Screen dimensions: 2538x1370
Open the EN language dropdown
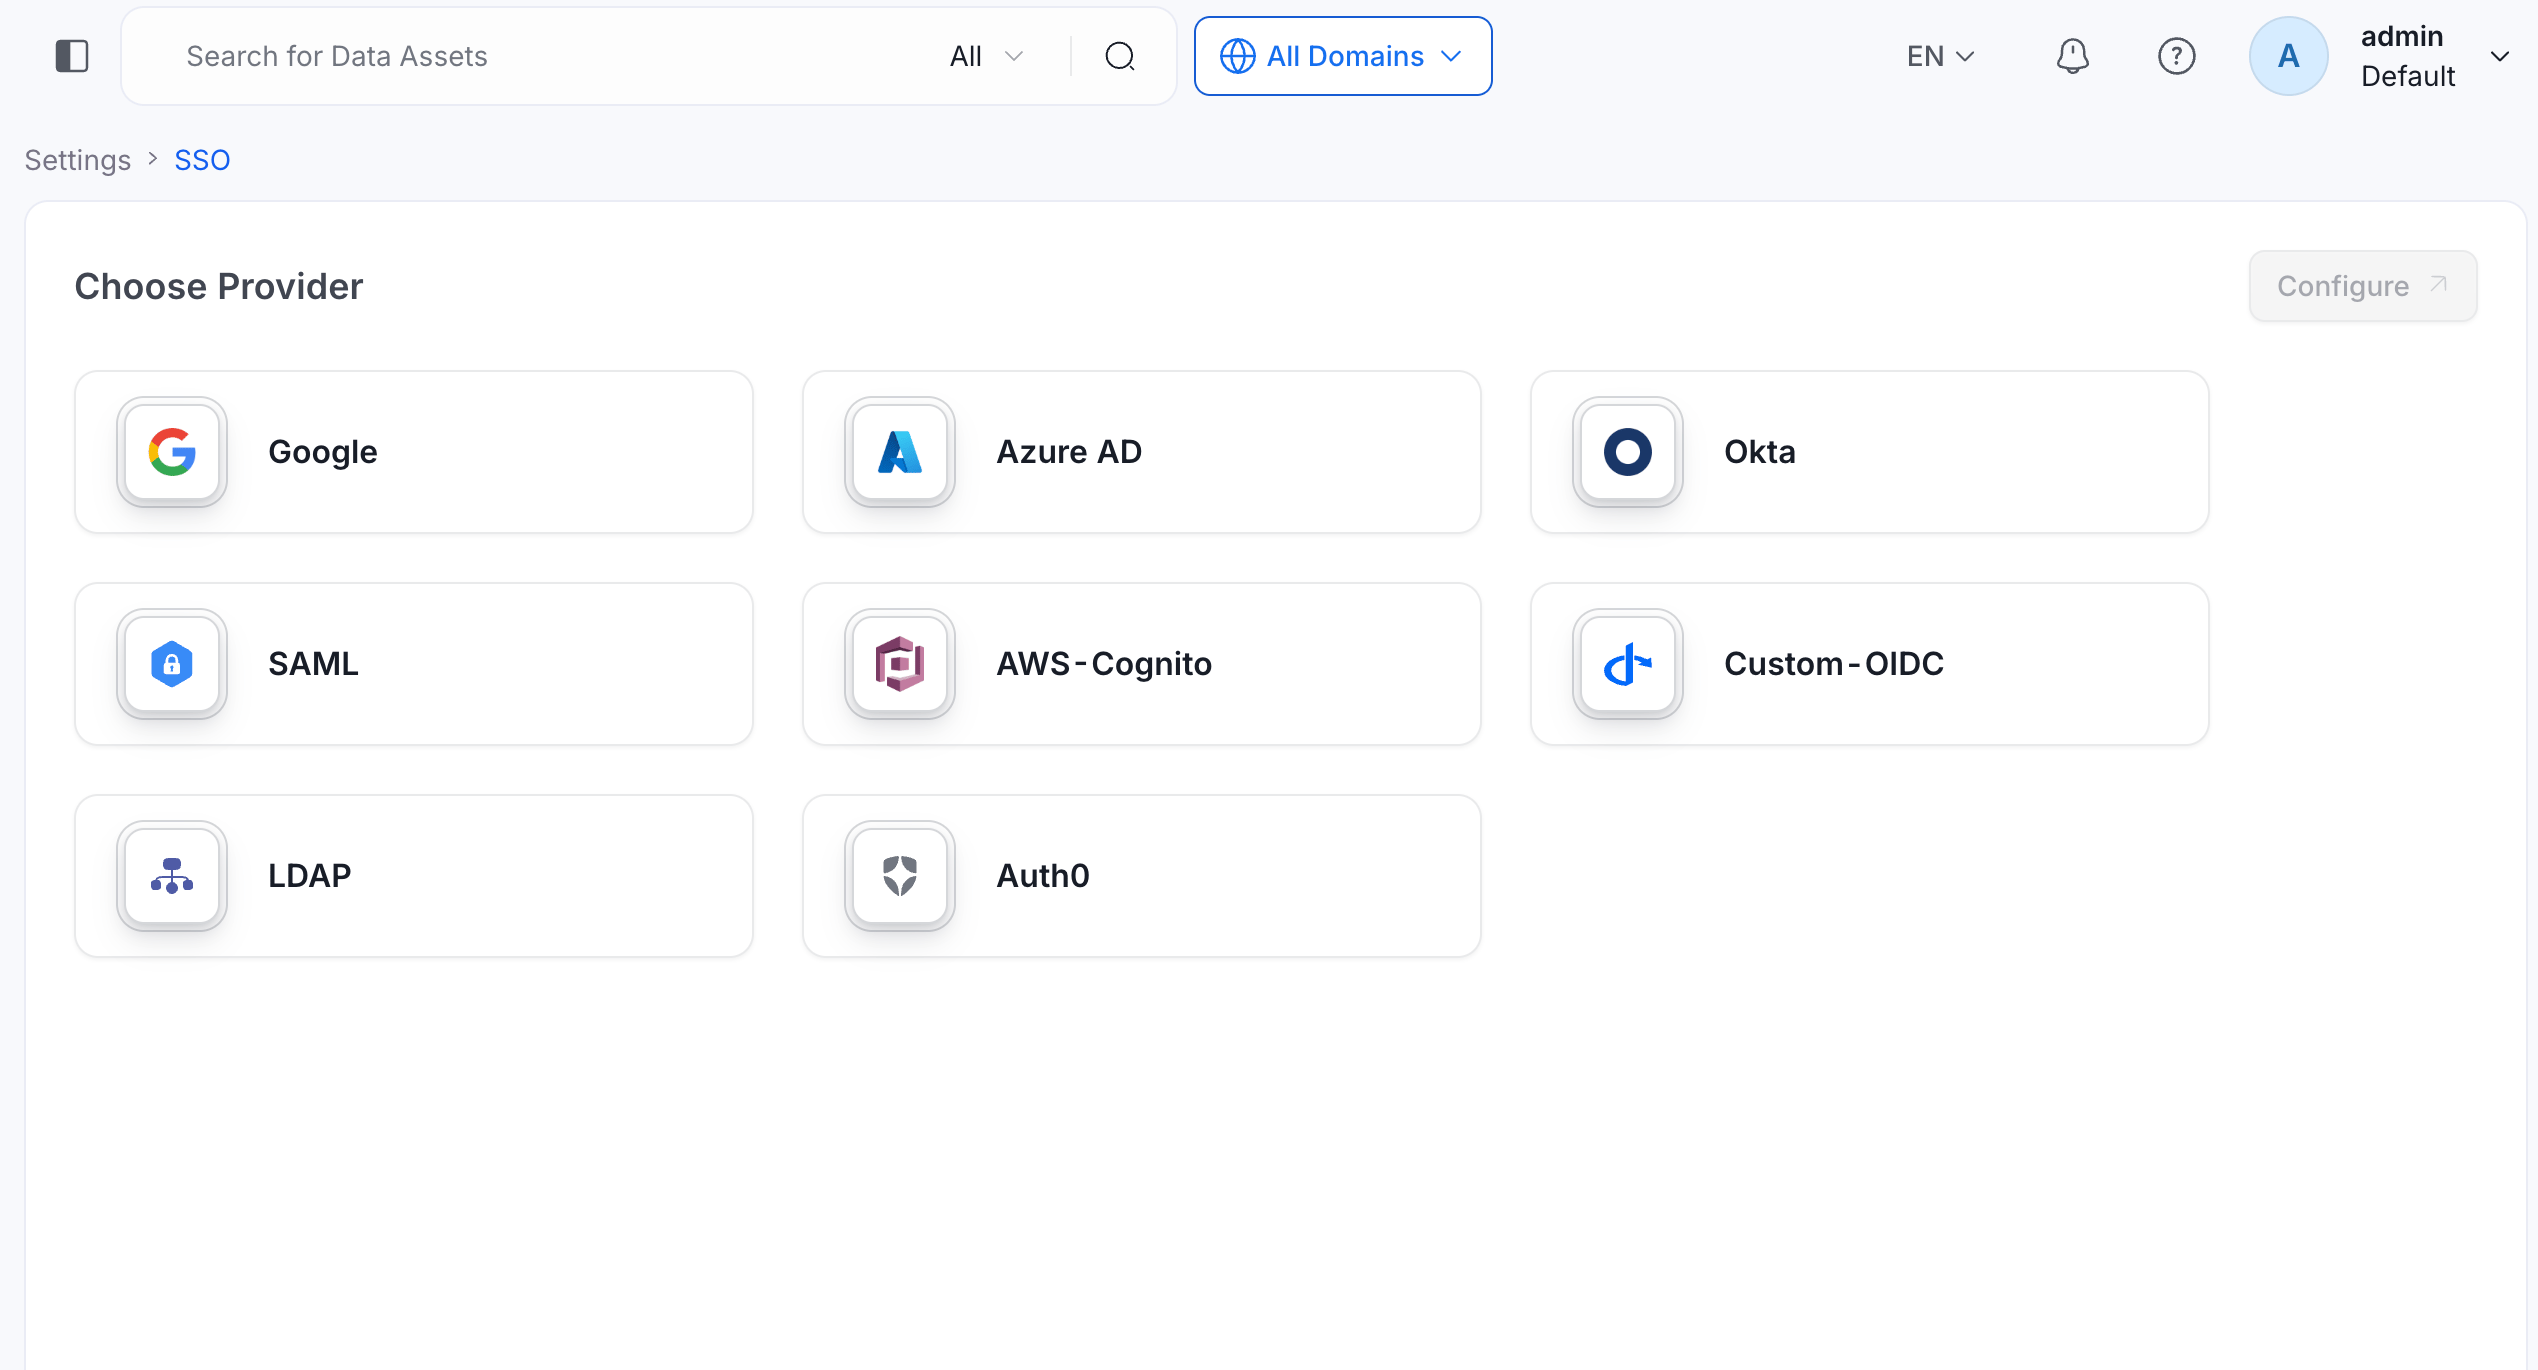[x=1940, y=56]
